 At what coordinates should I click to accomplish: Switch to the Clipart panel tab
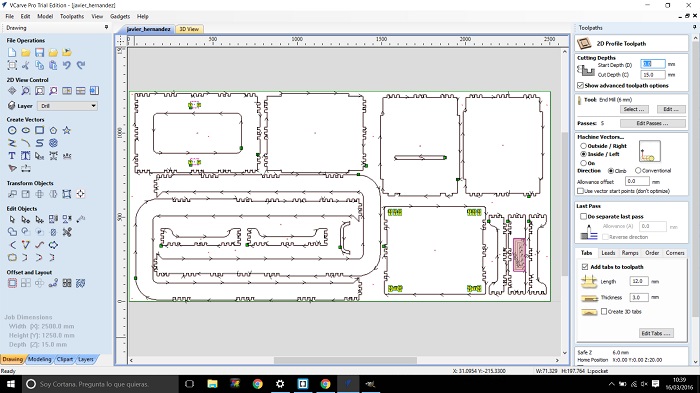65,359
